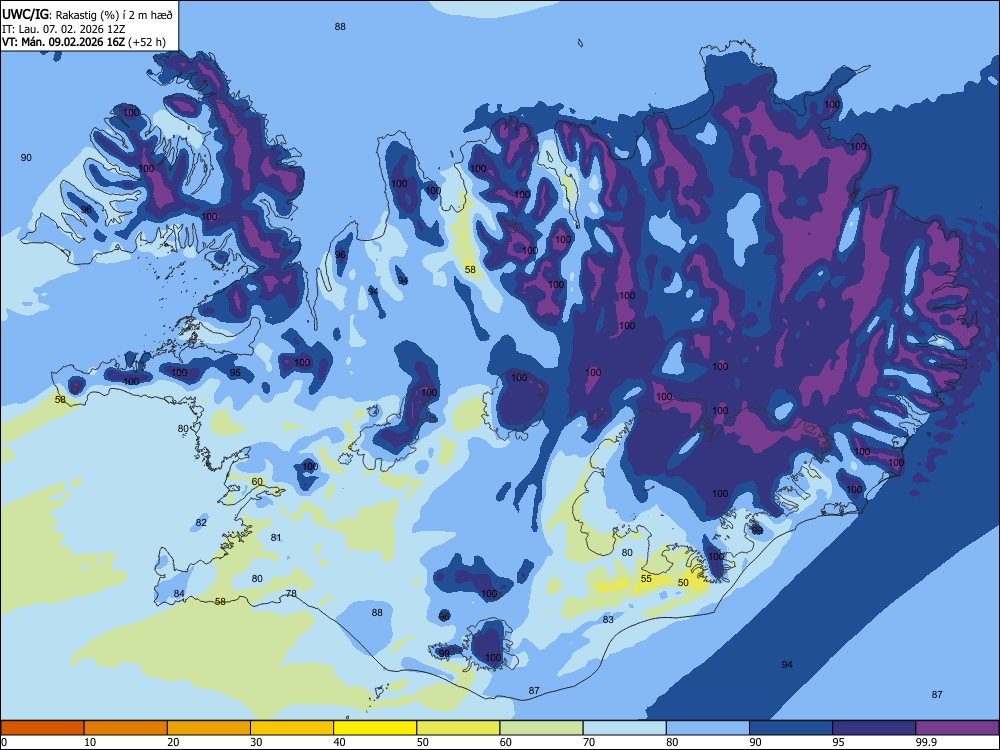This screenshot has width=1000, height=750.
Task: Pick the pale yellow 50–60 legend swatch
Action: pos(458,728)
